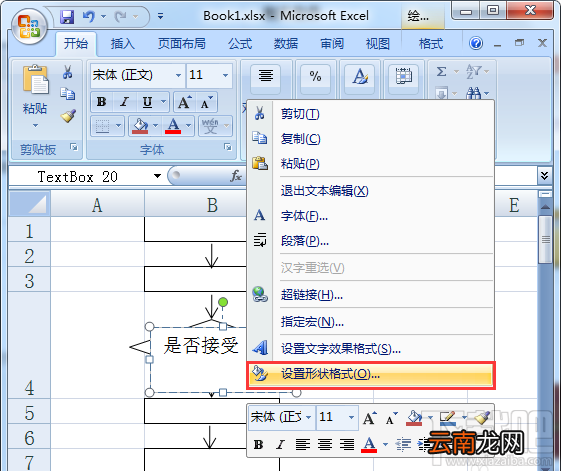Activate the Format Painter brush in ribbon
This screenshot has height=471, width=561.
click(68, 116)
